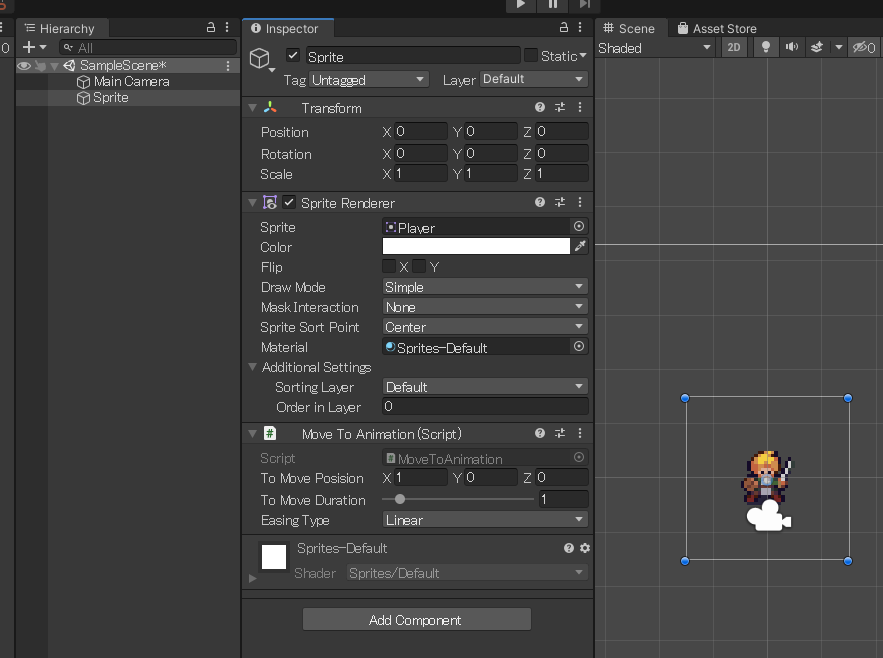Toggle scene audio with the speaker icon
883x658 pixels.
[x=791, y=47]
